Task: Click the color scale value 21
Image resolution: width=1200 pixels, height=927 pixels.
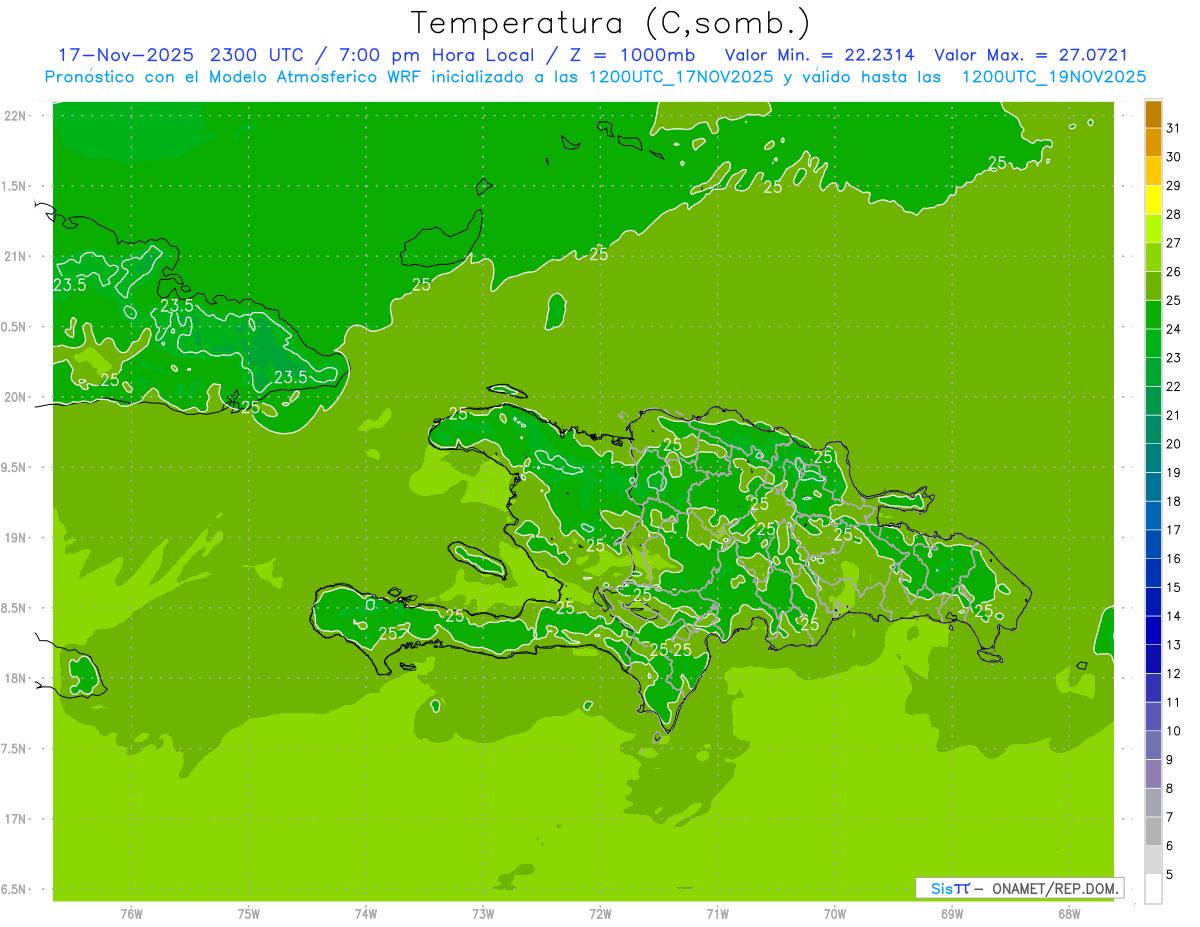Action: (1173, 415)
